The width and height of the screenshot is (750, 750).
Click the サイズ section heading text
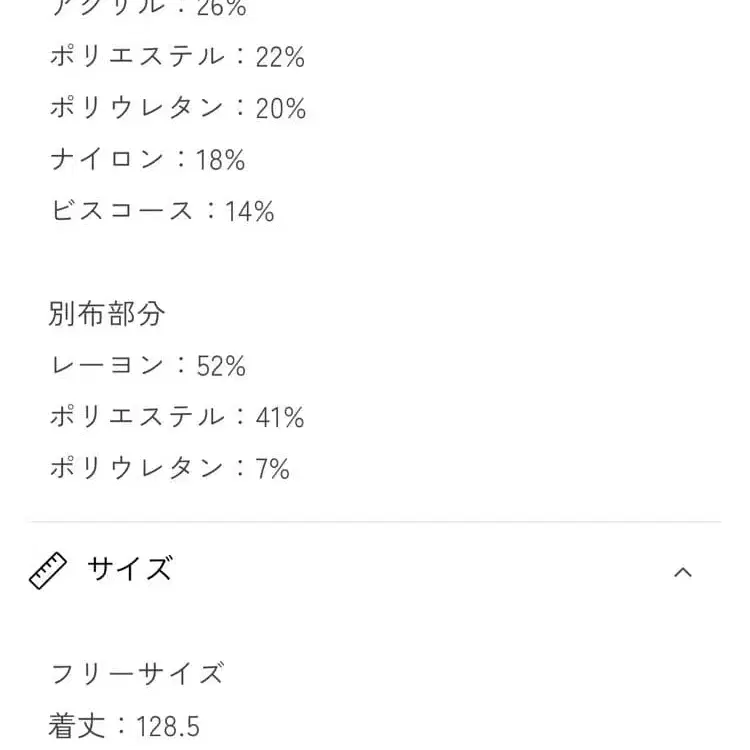(130, 570)
